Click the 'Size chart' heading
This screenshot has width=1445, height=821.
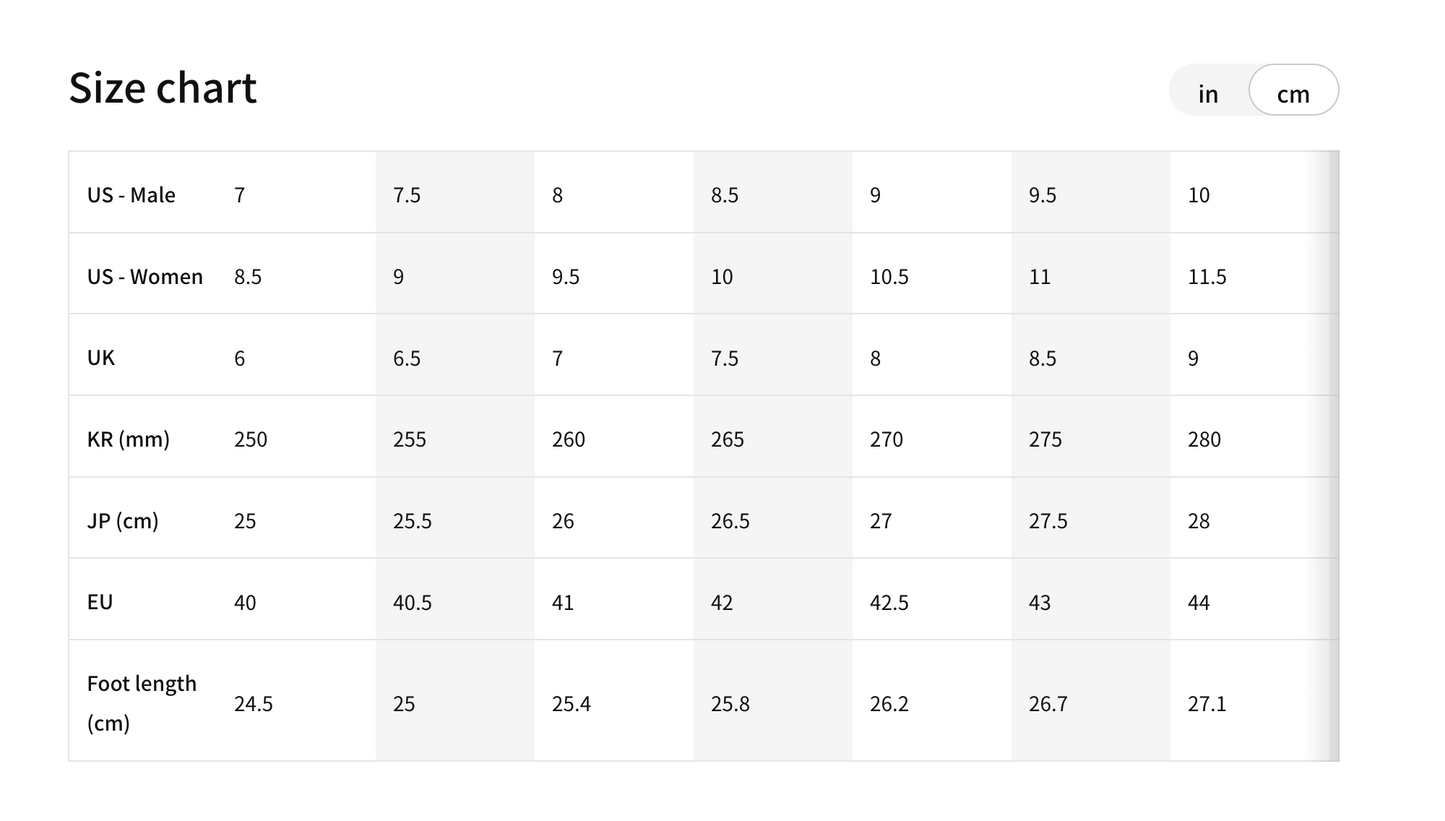pos(163,88)
